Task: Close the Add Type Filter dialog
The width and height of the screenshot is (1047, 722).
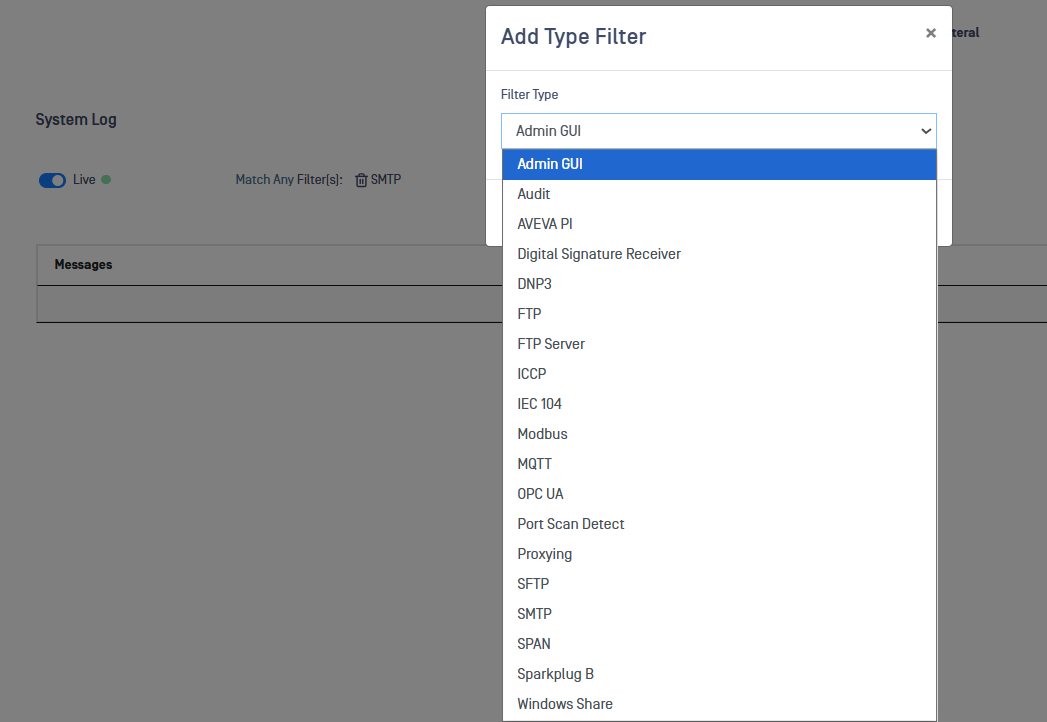Action: point(931,34)
